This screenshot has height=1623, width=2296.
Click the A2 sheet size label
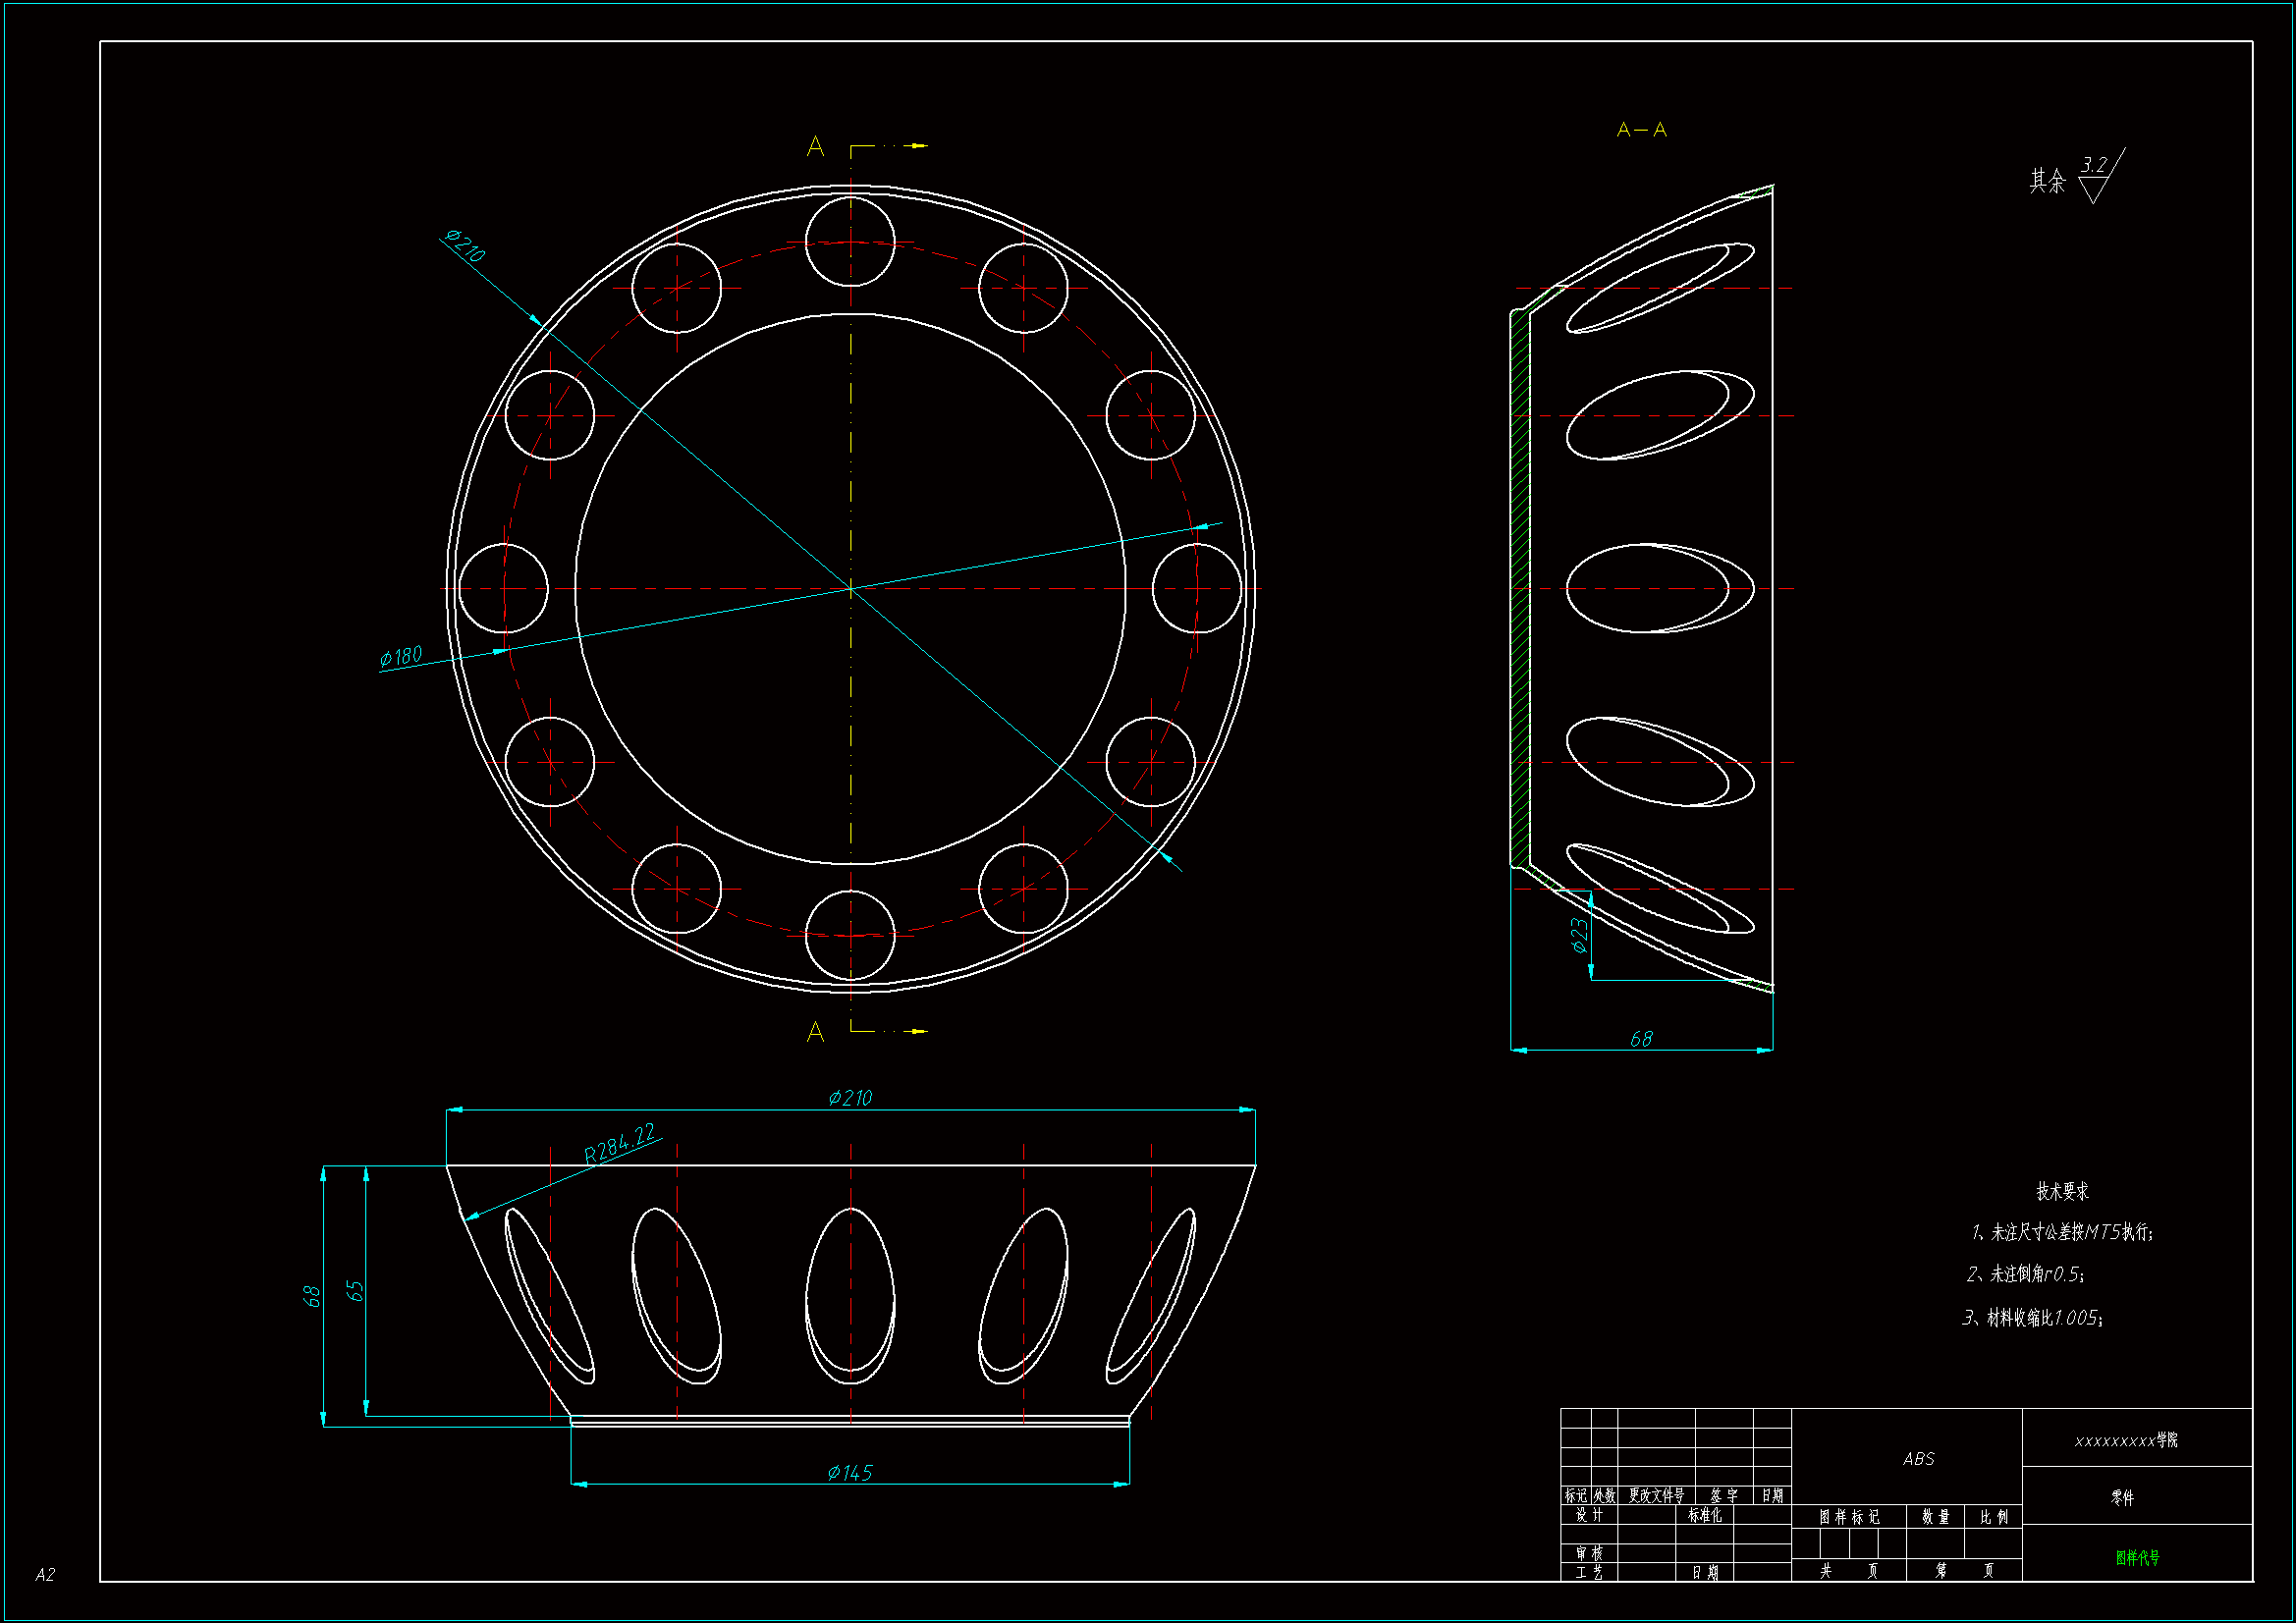pyautogui.click(x=45, y=1575)
